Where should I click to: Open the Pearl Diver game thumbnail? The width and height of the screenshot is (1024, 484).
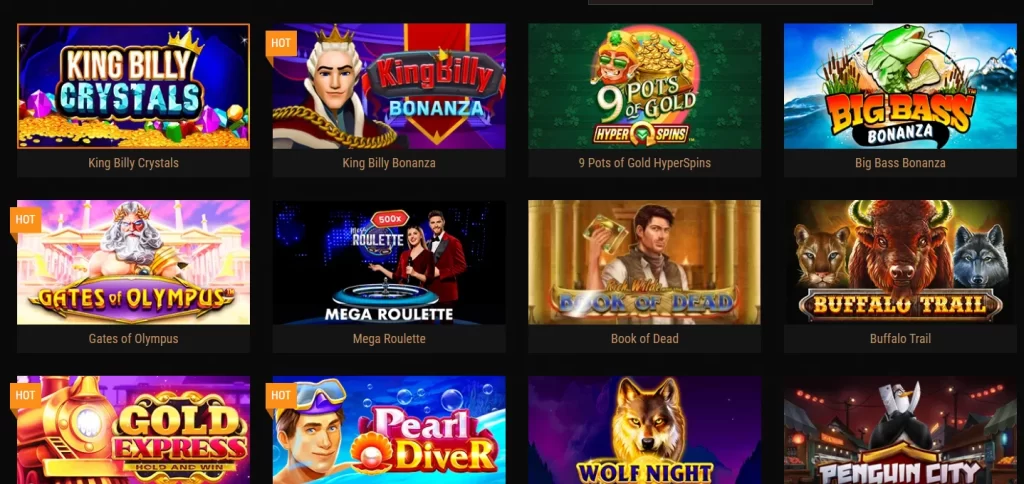389,430
